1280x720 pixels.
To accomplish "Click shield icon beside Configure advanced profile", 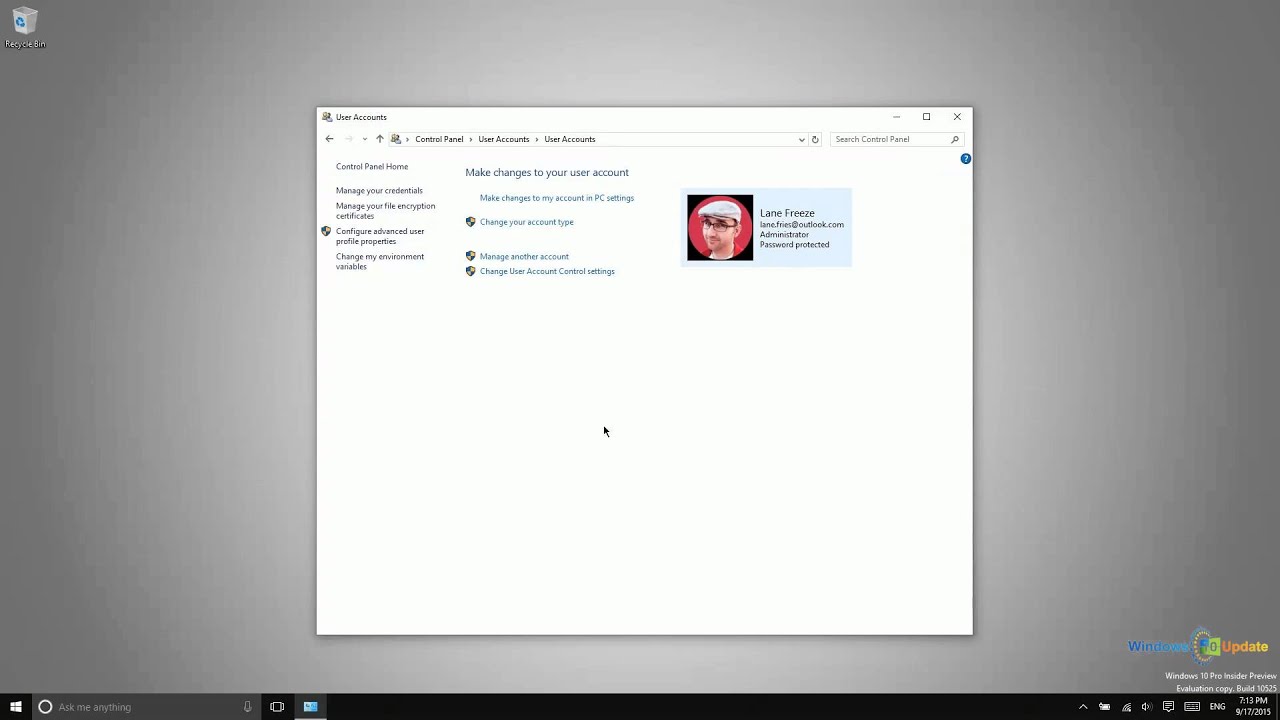I will 326,231.
